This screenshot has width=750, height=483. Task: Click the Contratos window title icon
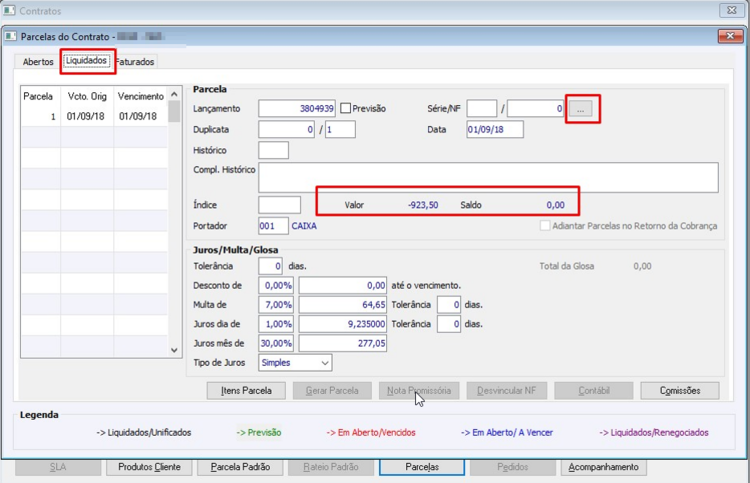(9, 11)
